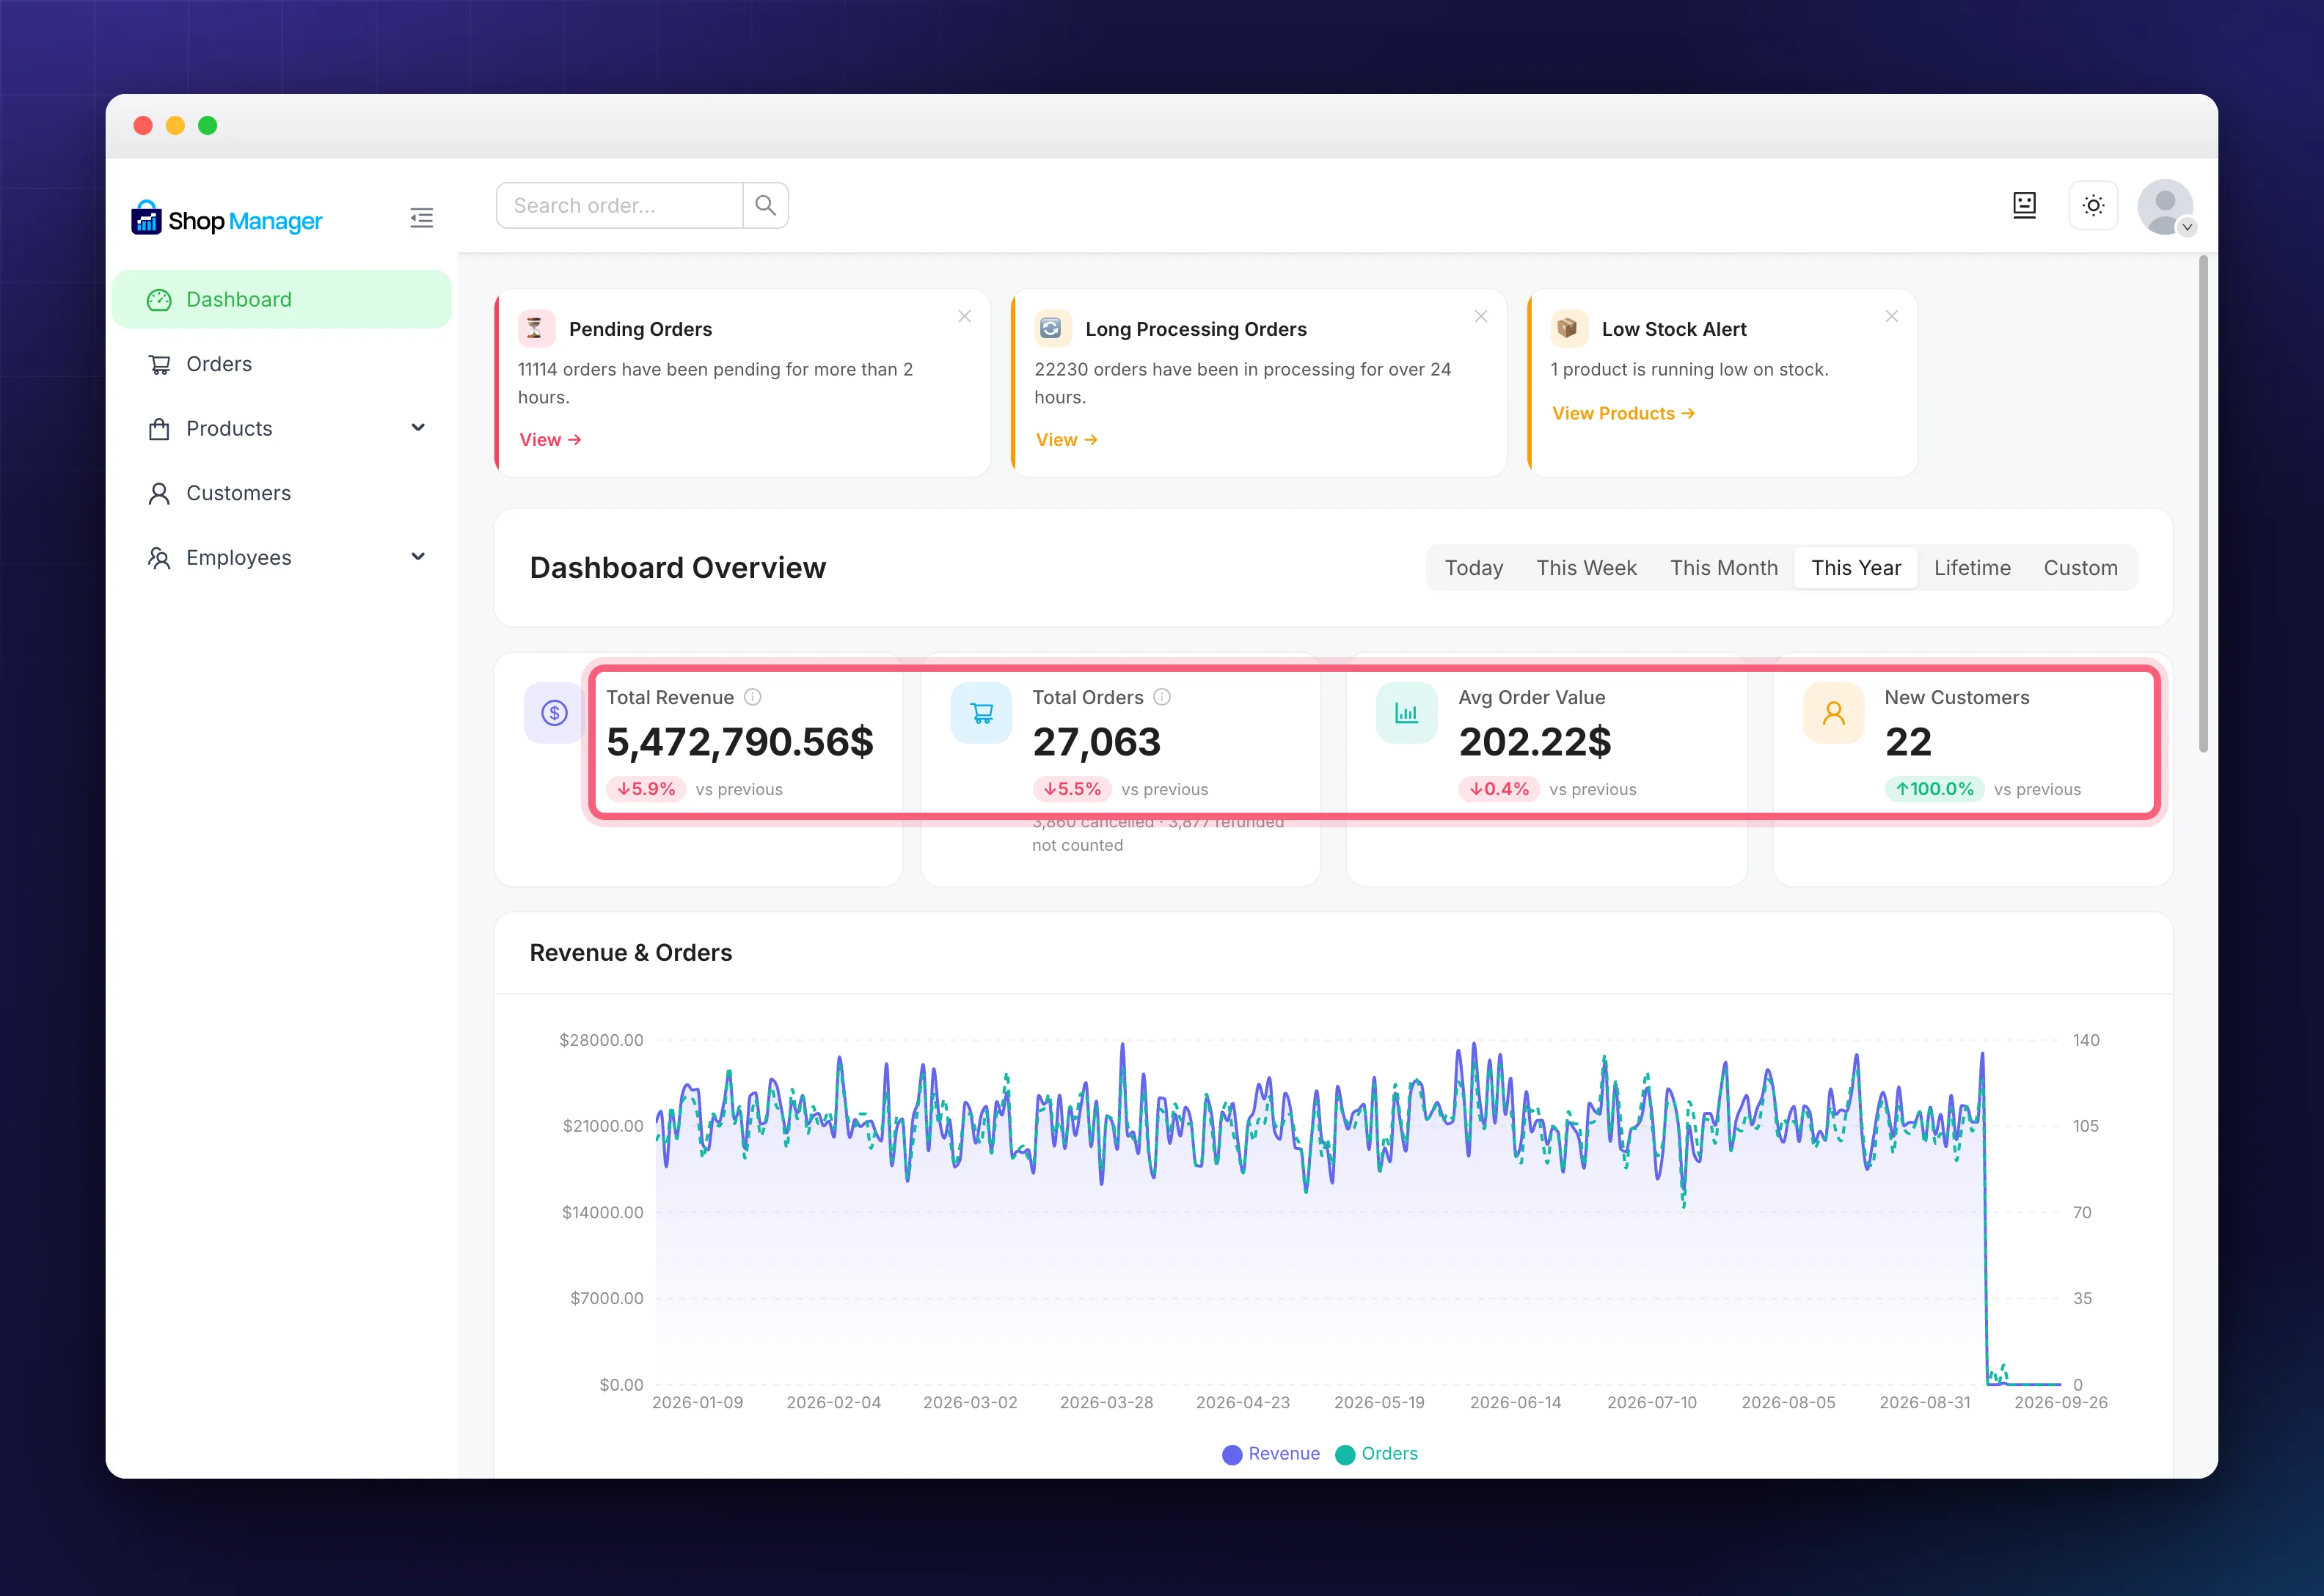The image size is (2324, 1596).
Task: Select the This Year time range
Action: point(1856,568)
